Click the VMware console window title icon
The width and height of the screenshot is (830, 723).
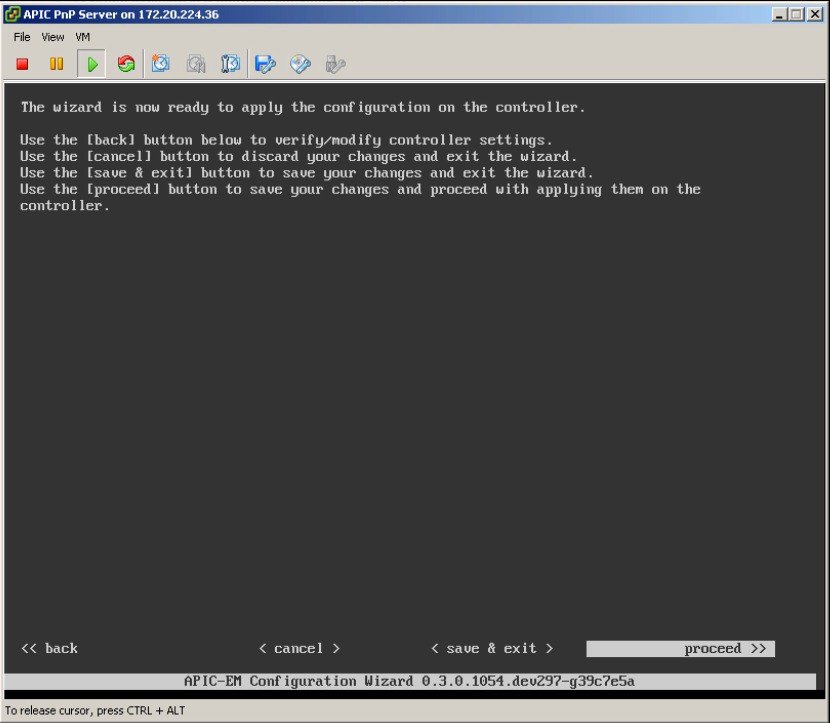point(12,14)
